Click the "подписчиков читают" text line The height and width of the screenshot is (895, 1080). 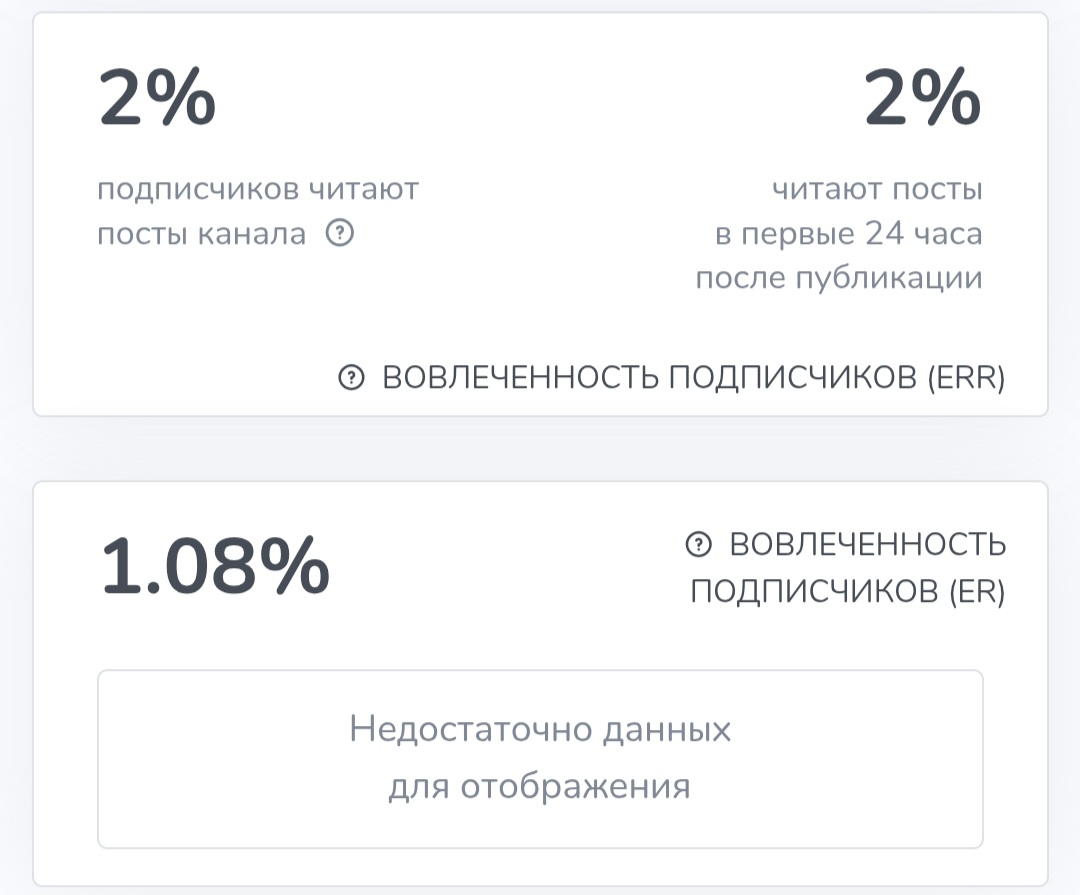pos(258,189)
